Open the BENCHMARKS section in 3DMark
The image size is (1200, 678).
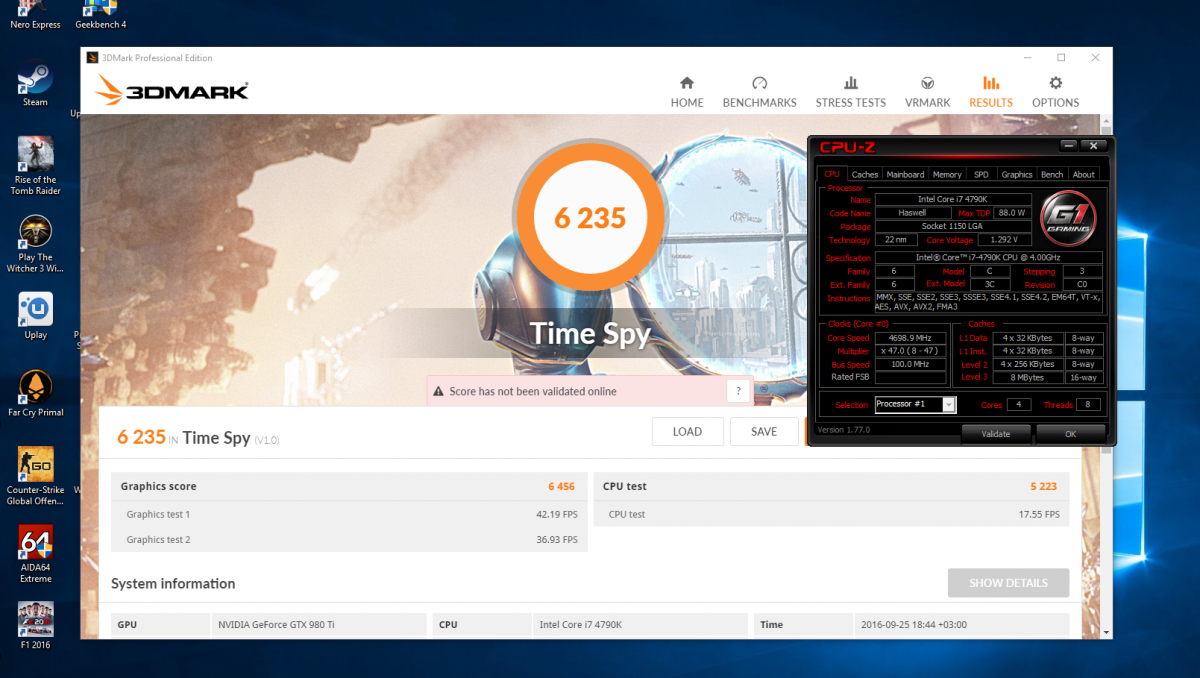[759, 91]
